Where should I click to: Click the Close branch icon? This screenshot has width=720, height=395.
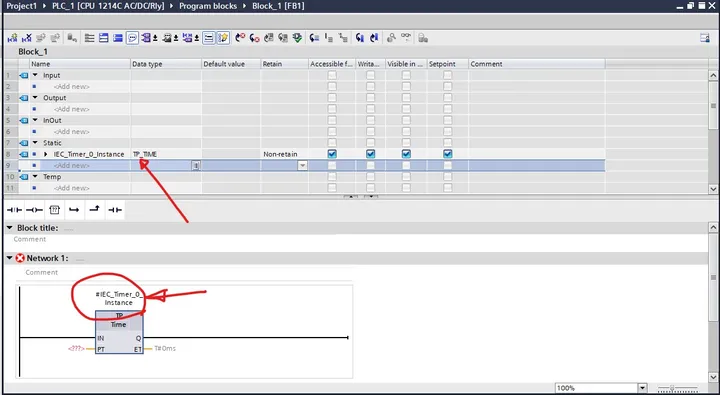(x=94, y=210)
